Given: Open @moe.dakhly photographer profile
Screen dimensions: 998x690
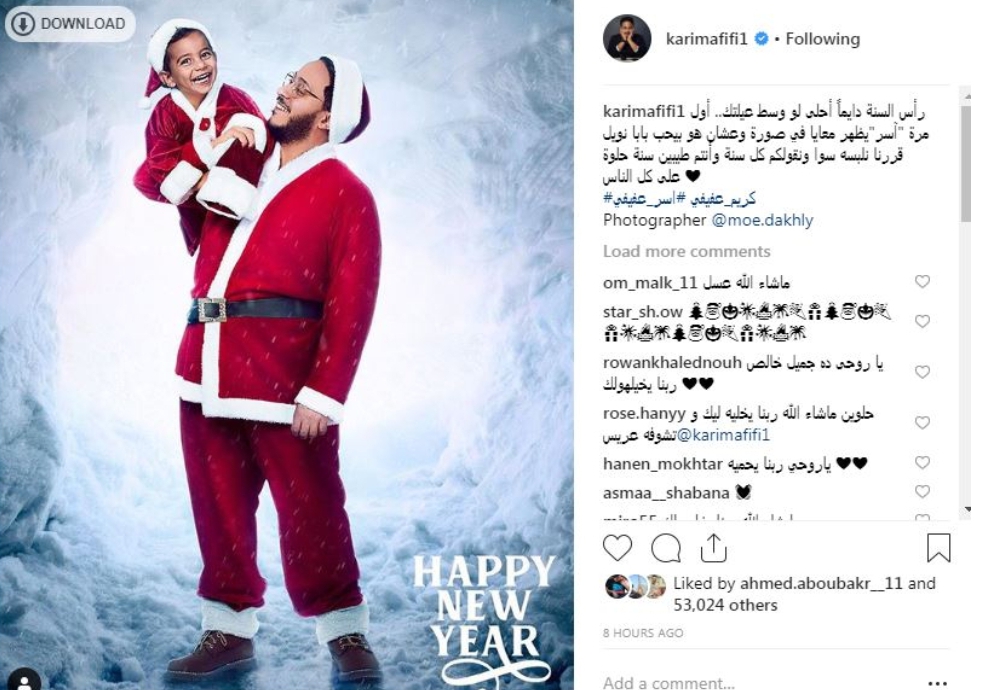Looking at the screenshot, I should (762, 220).
